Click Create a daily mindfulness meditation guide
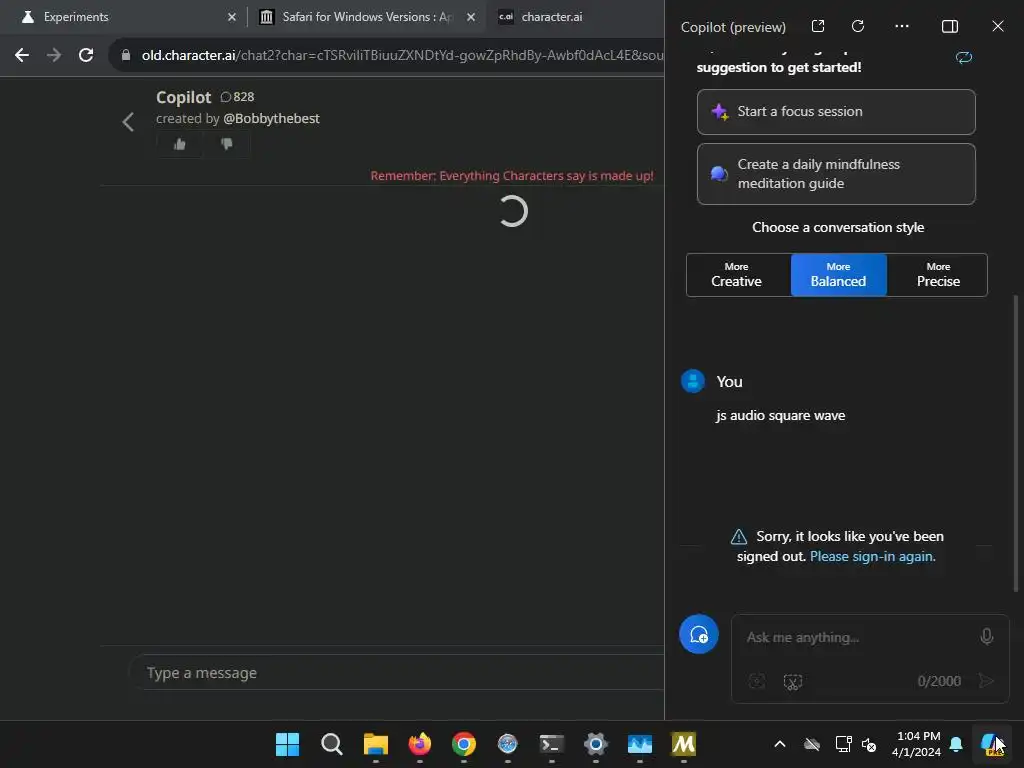The height and width of the screenshot is (768, 1024). [x=836, y=174]
